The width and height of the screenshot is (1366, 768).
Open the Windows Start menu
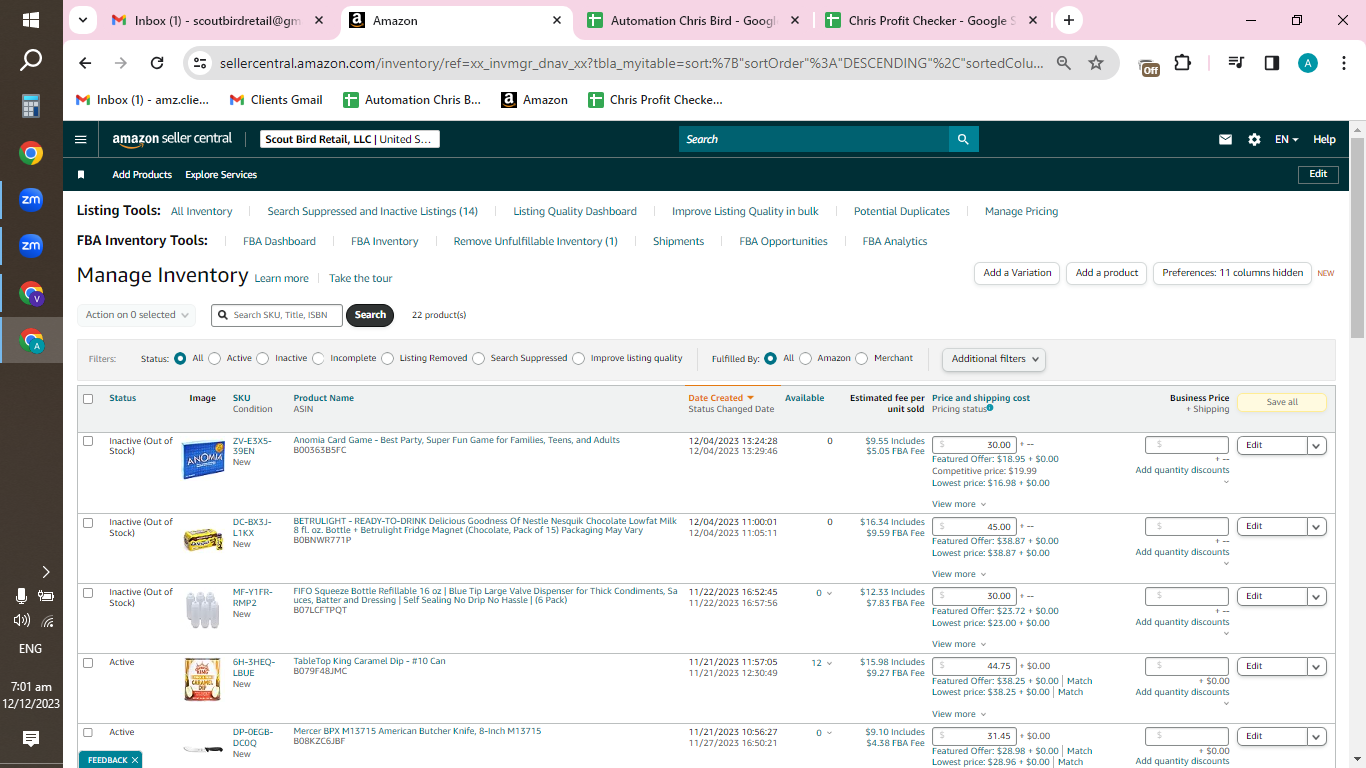[x=31, y=20]
